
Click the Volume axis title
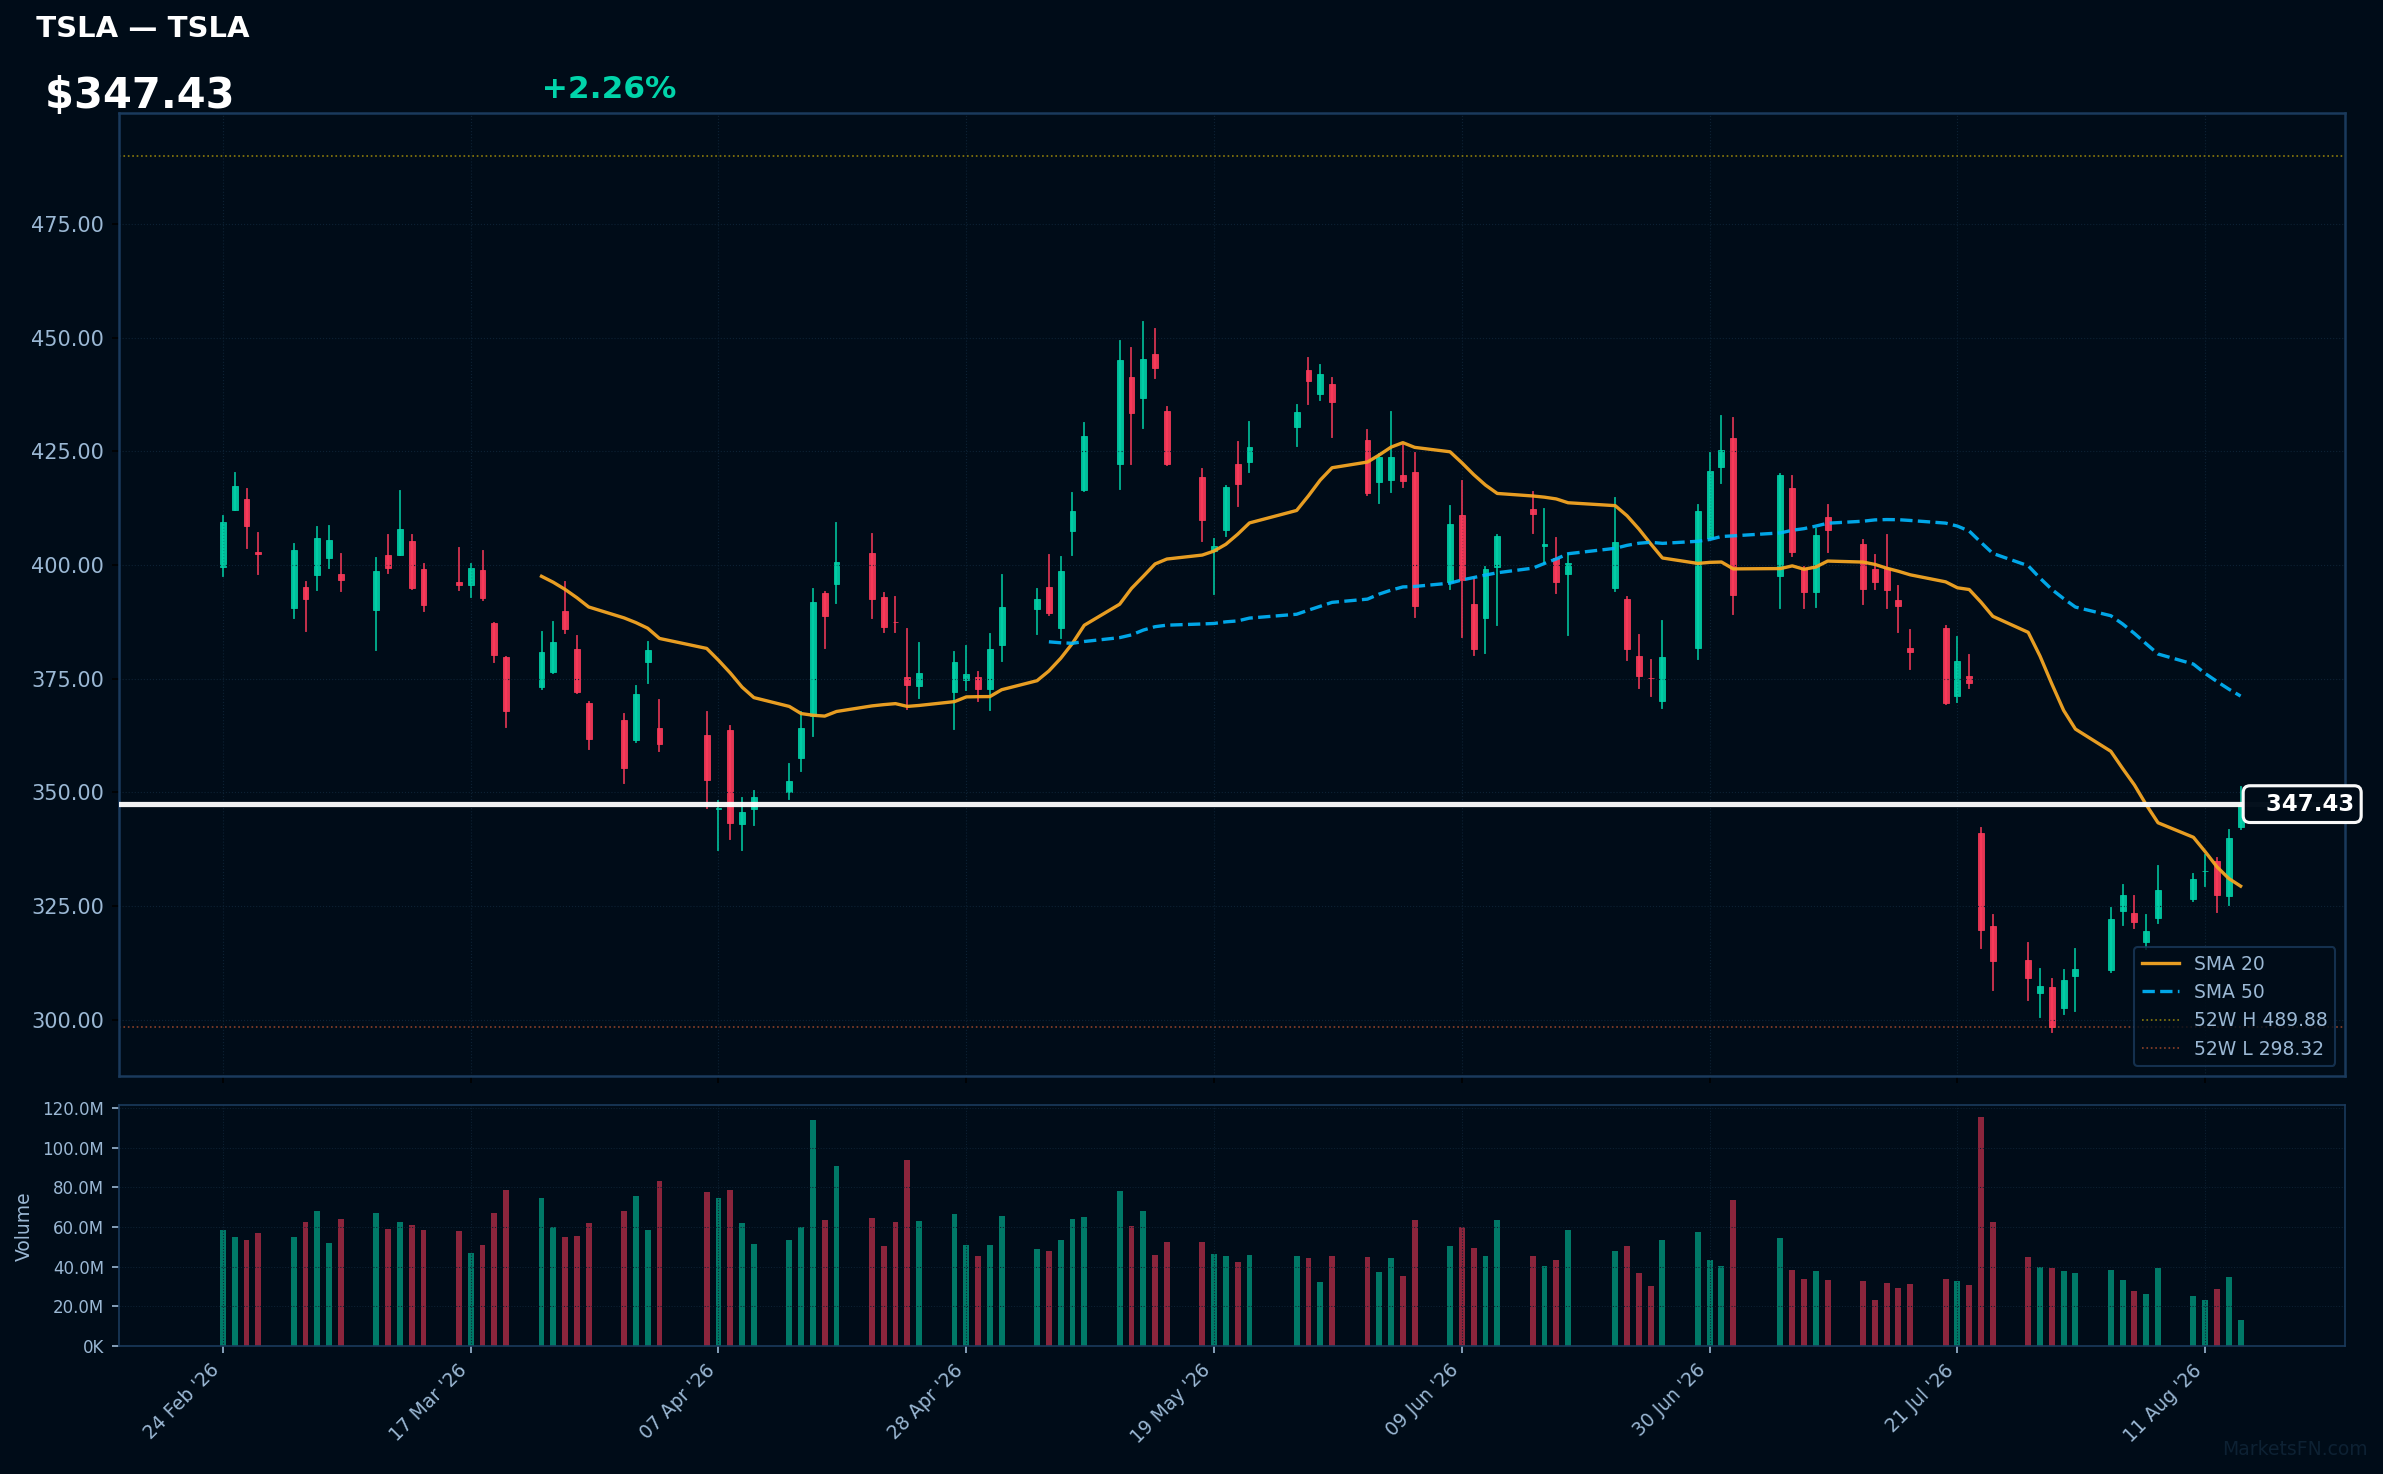(x=23, y=1227)
